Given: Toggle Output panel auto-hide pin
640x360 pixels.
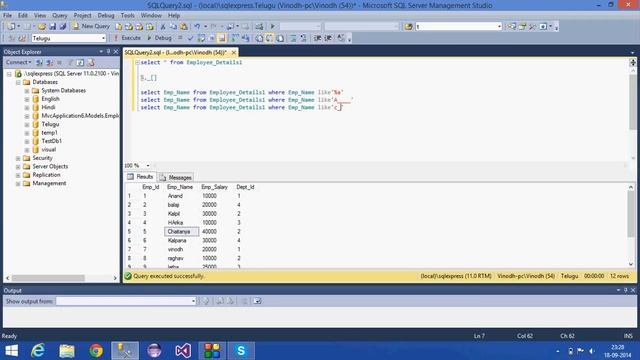Looking at the screenshot, I should coord(625,290).
